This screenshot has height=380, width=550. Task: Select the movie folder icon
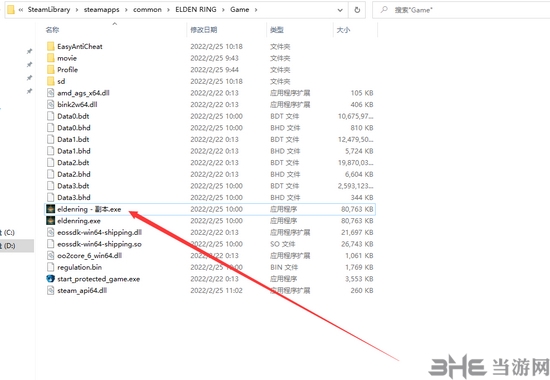(51, 58)
